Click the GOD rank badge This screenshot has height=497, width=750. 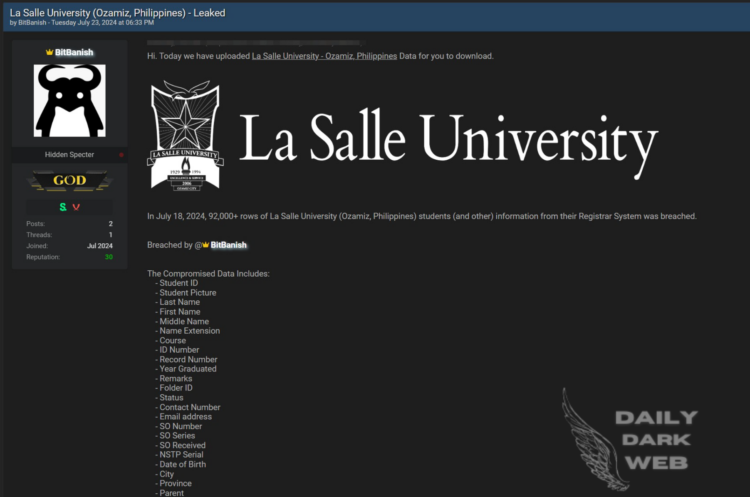tap(70, 181)
